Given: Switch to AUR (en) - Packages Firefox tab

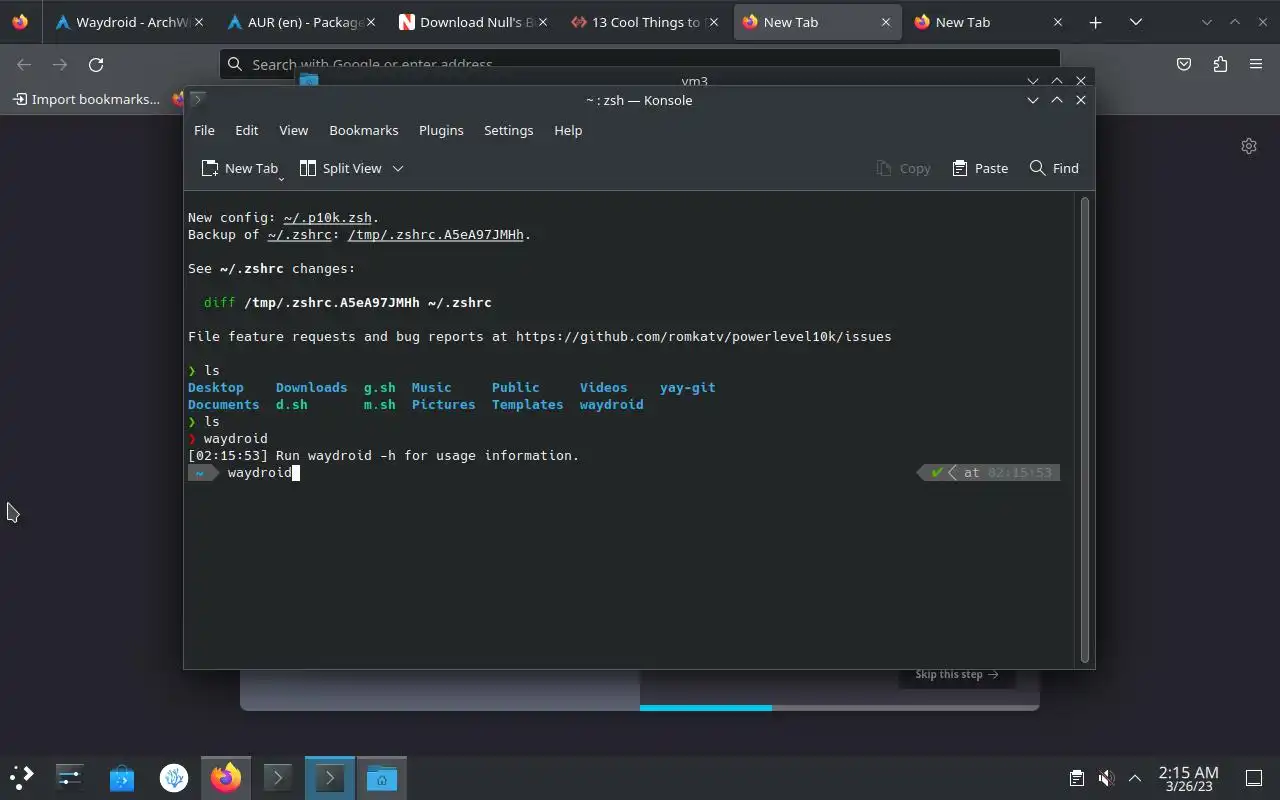Looking at the screenshot, I should pyautogui.click(x=300, y=22).
